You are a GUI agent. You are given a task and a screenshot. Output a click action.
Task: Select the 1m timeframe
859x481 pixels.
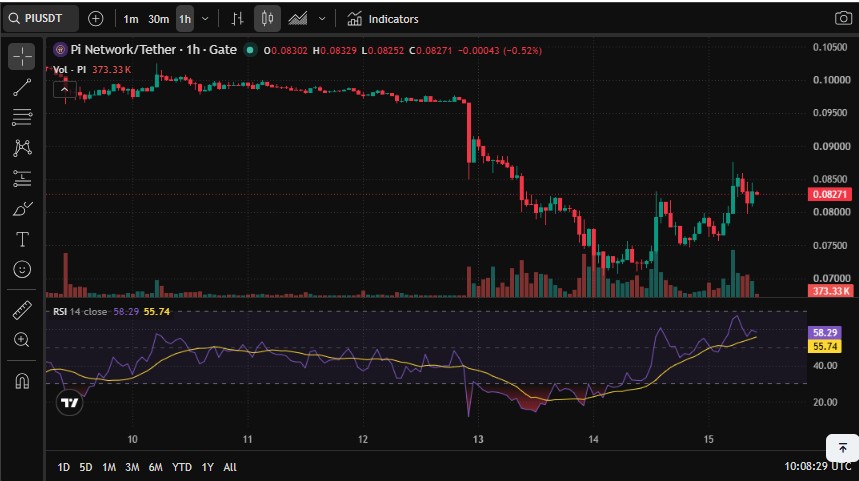(x=130, y=19)
